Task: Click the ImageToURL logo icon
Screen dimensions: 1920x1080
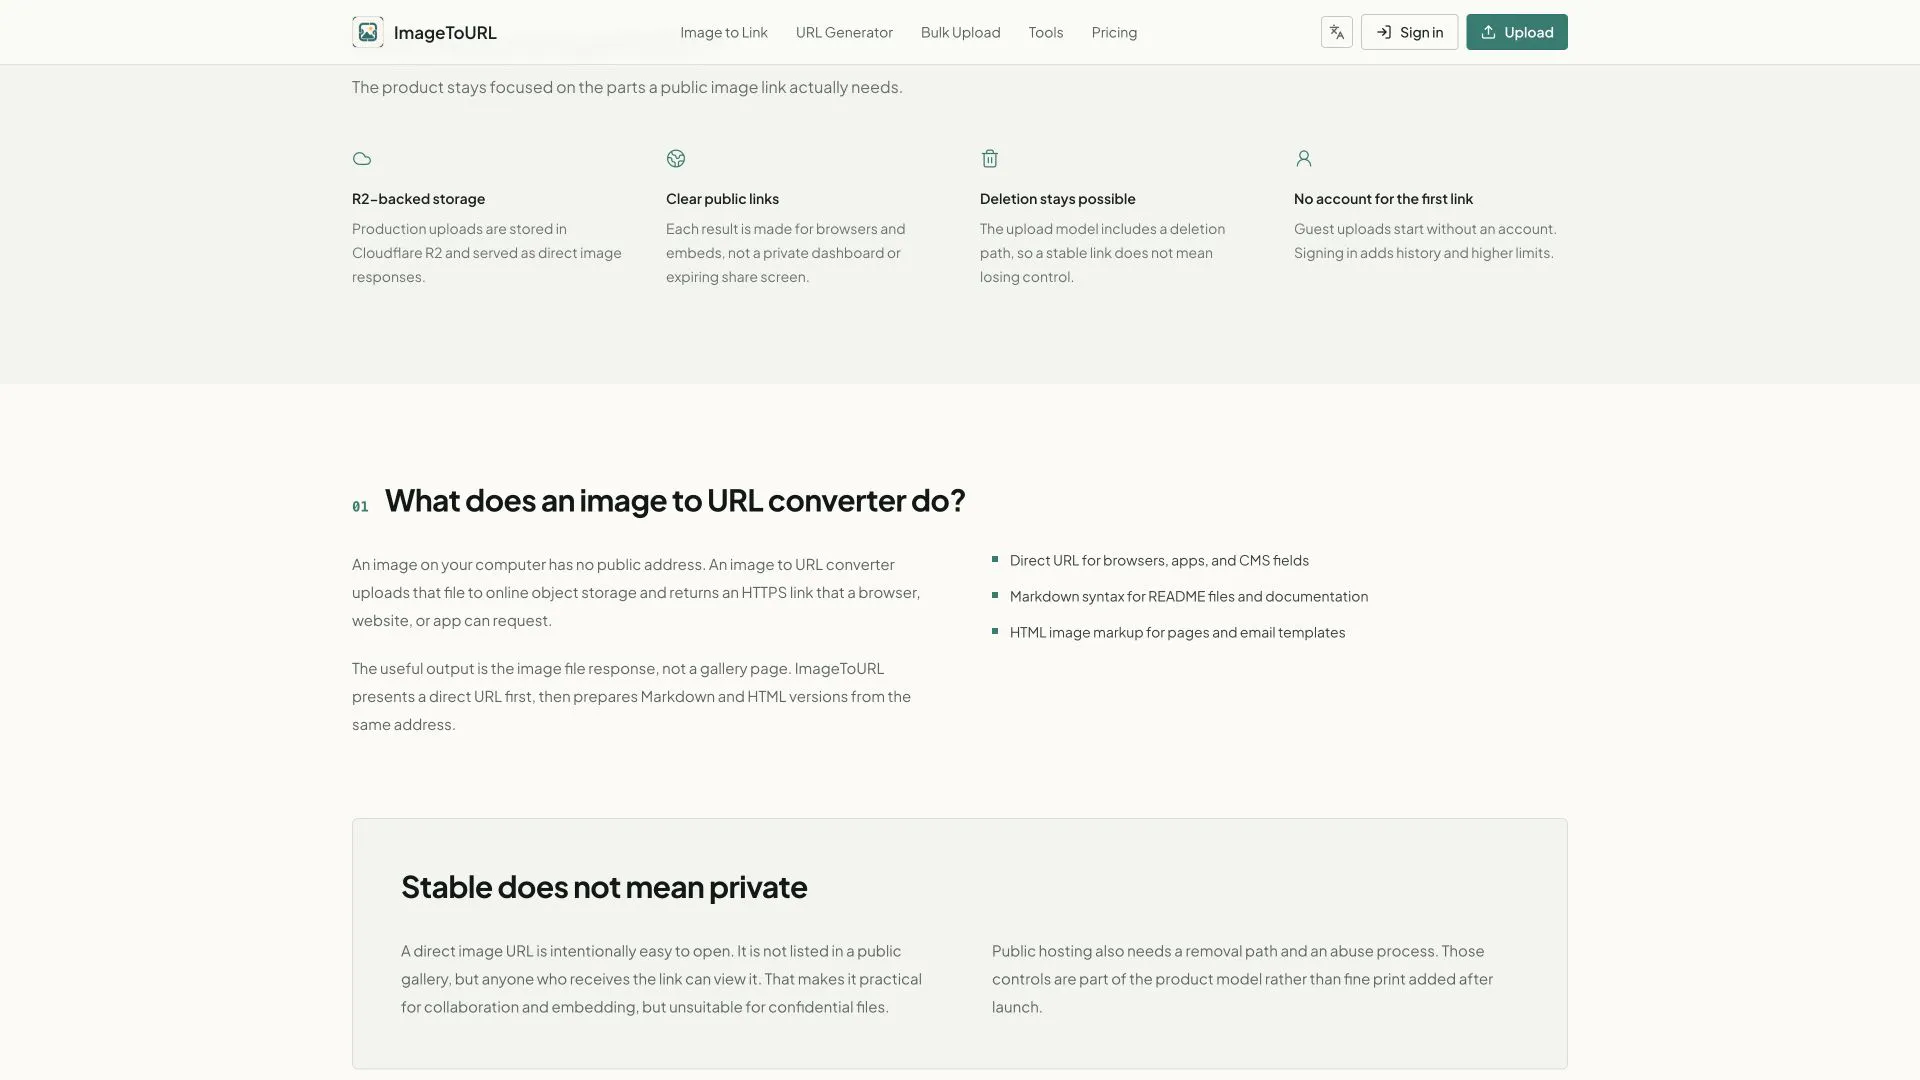Action: [x=368, y=32]
